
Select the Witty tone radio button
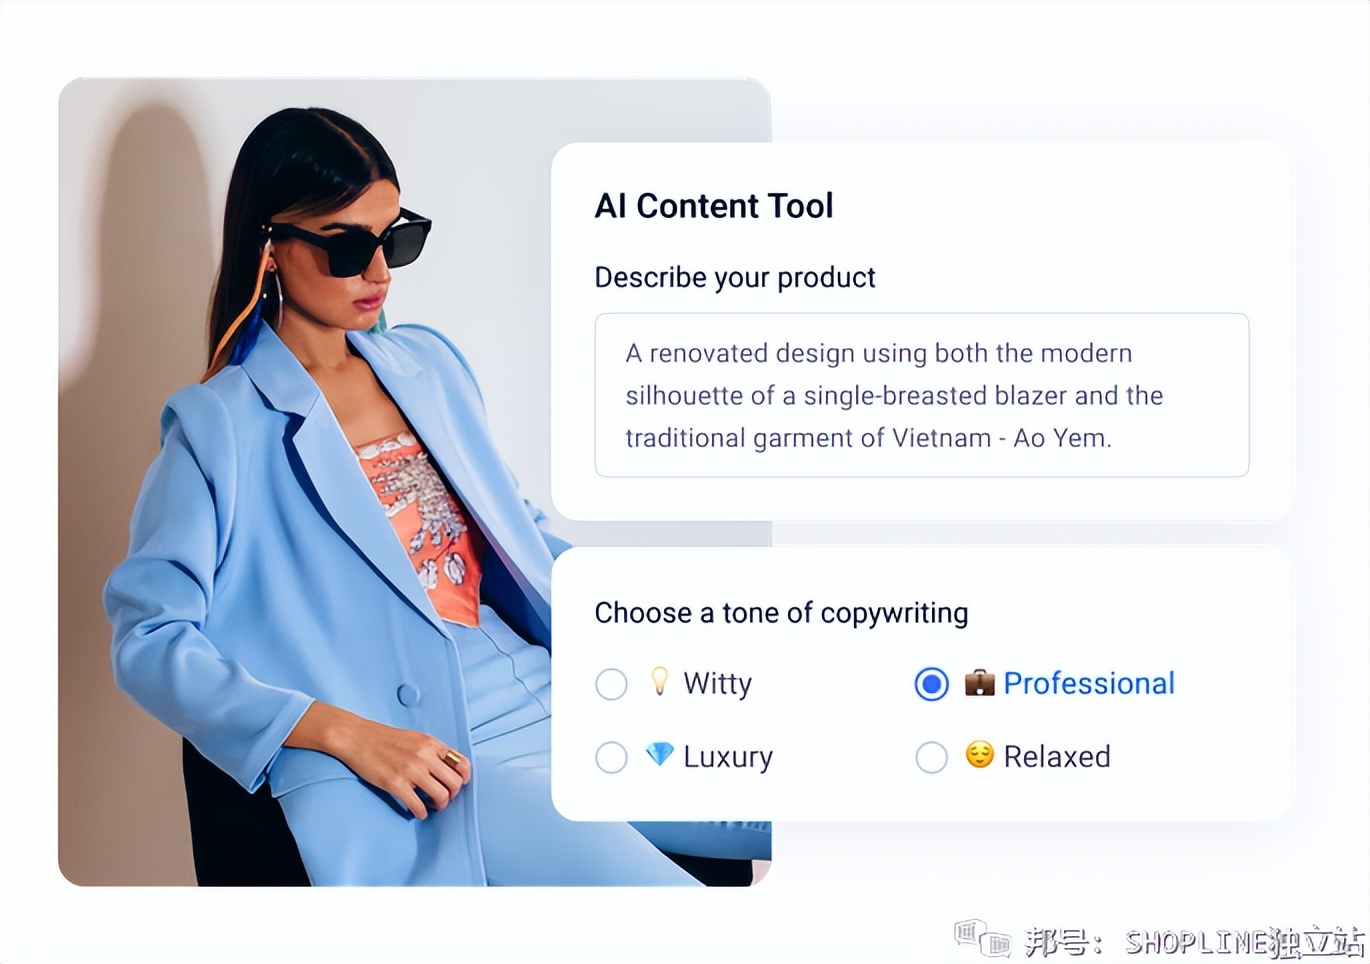tap(611, 684)
